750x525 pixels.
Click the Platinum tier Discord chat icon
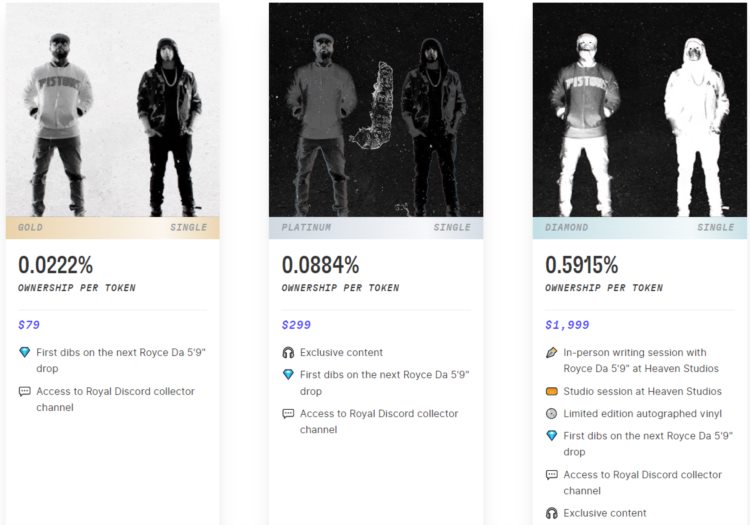point(288,414)
